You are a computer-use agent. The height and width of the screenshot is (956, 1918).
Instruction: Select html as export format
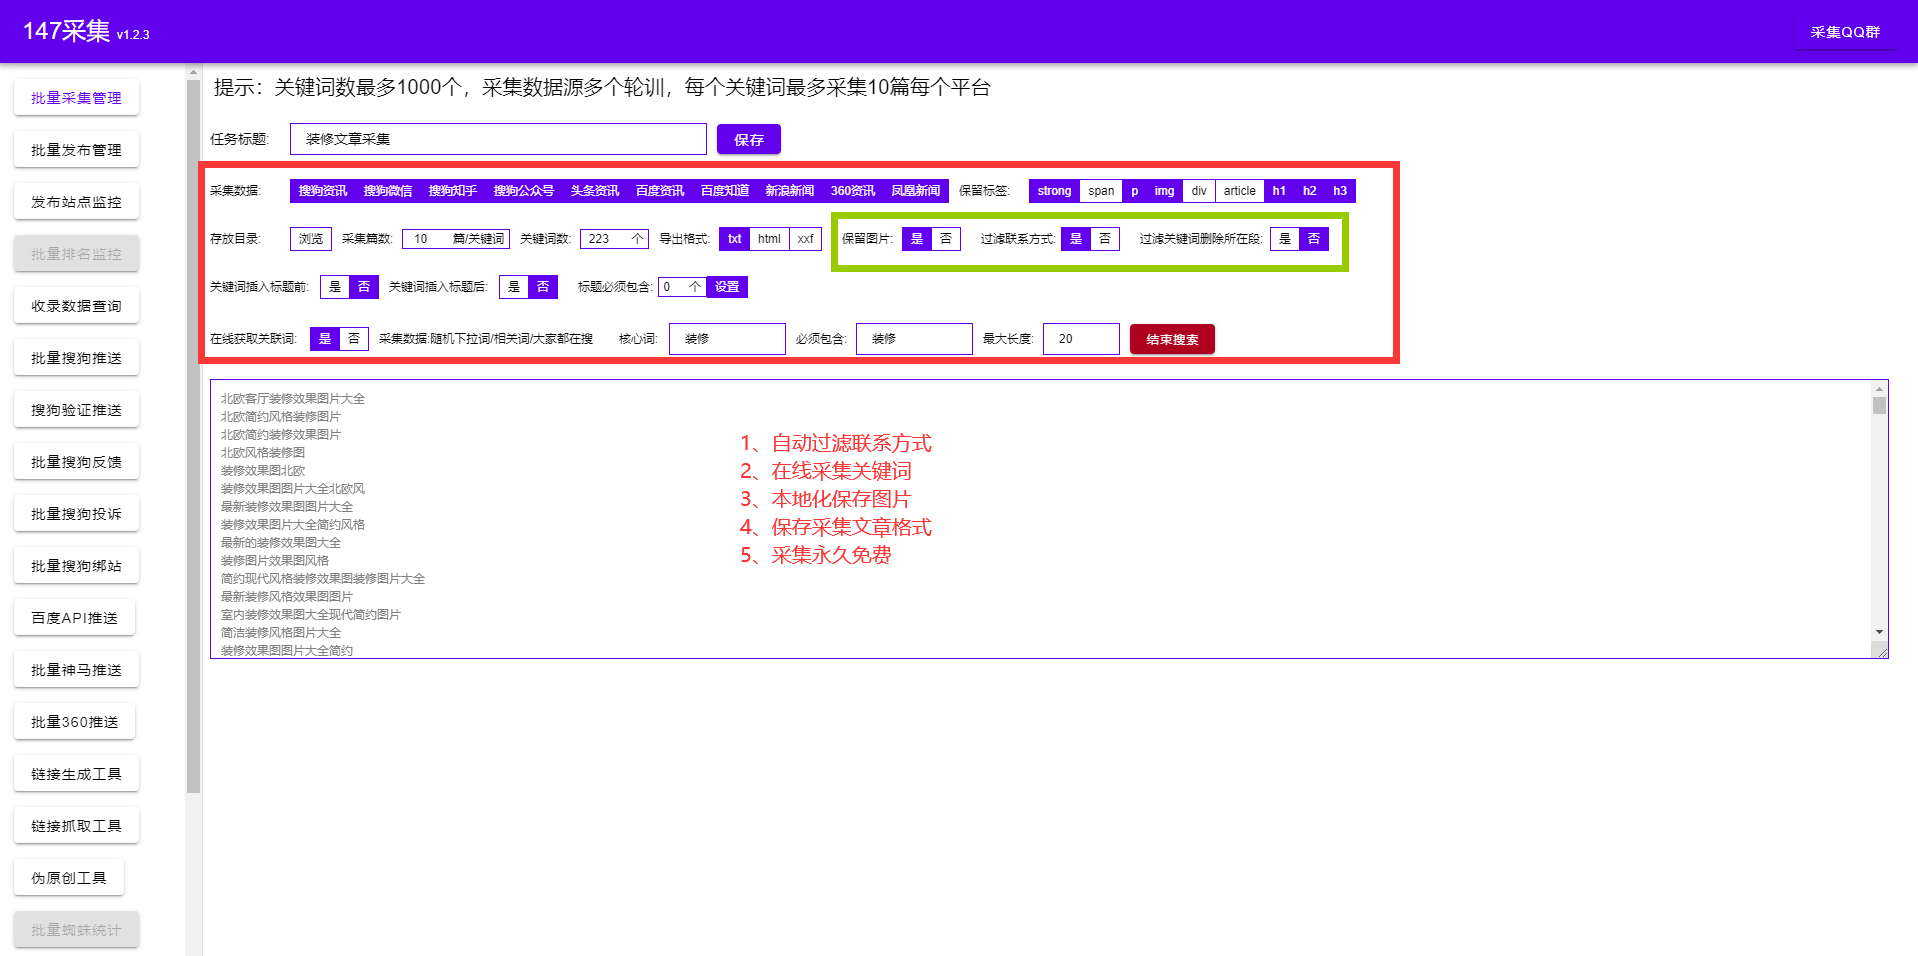[x=768, y=239]
